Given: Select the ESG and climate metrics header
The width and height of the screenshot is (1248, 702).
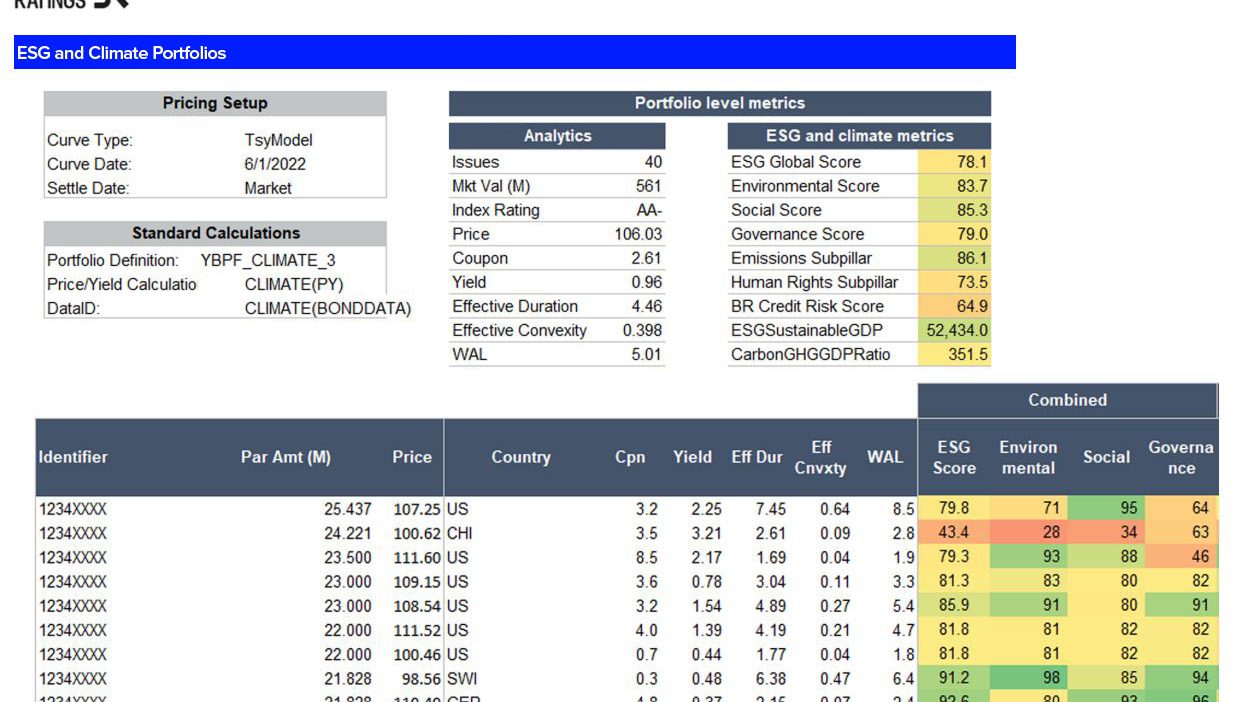Looking at the screenshot, I should click(859, 136).
